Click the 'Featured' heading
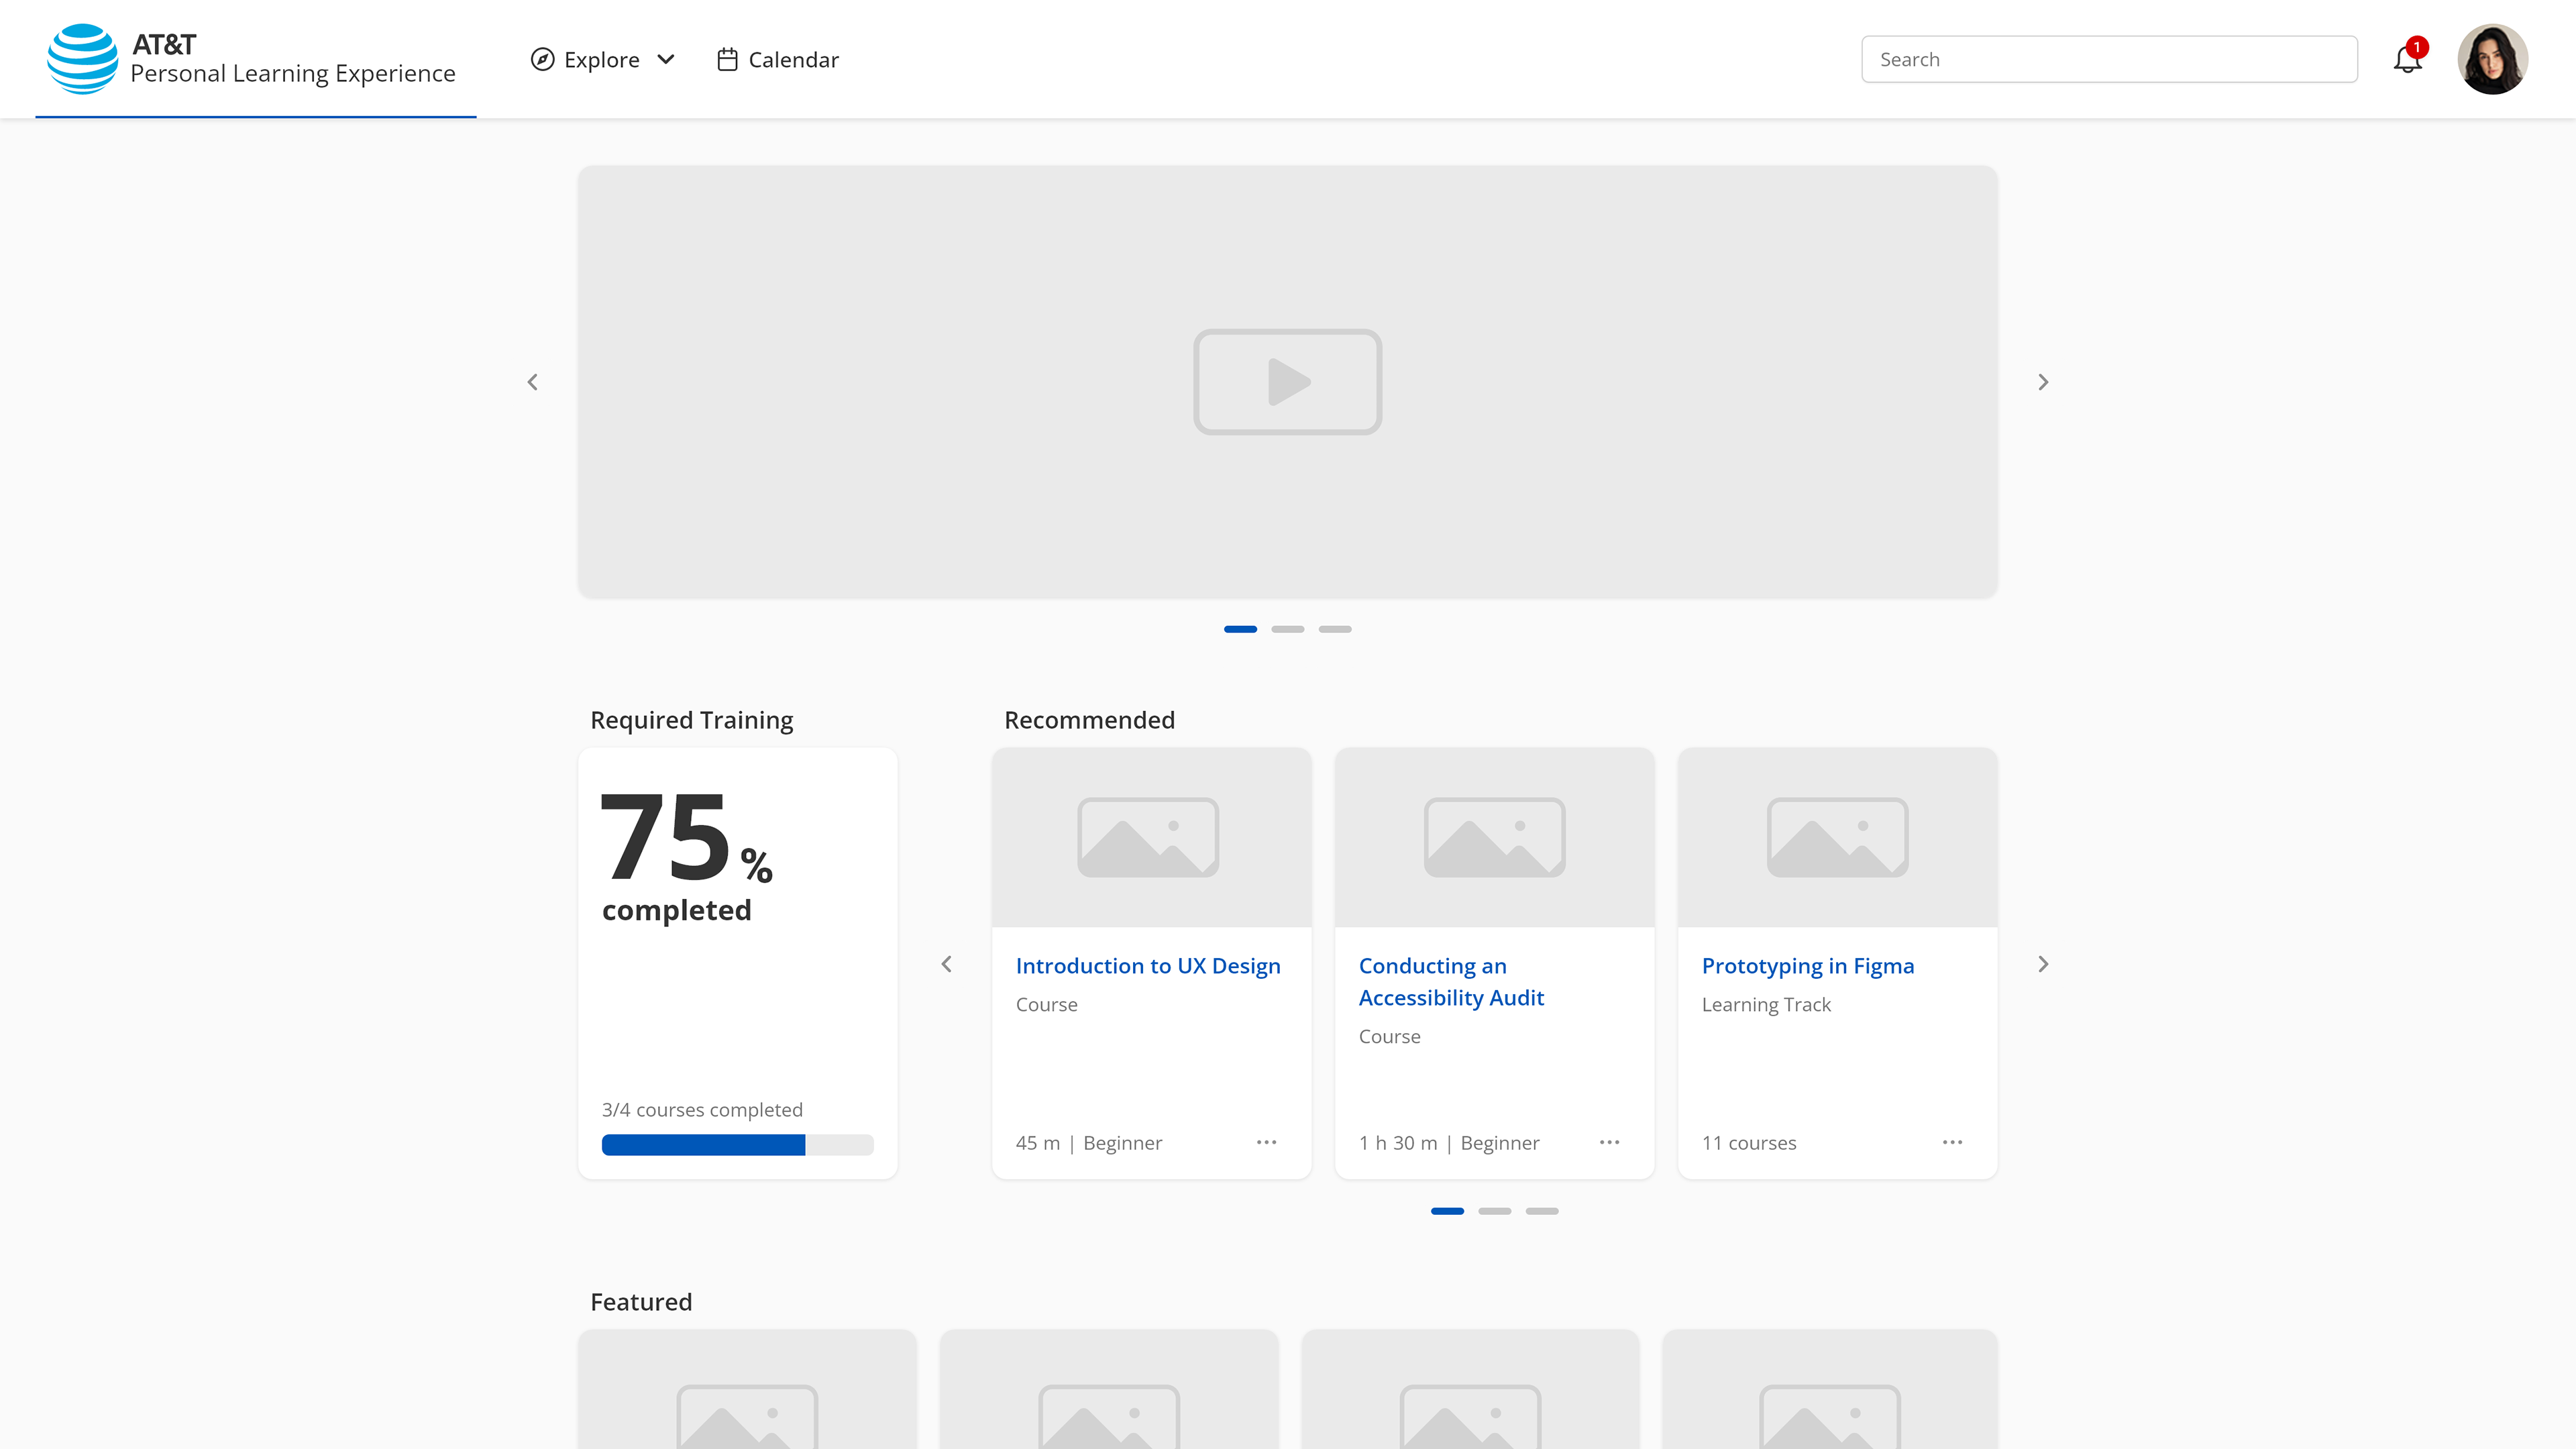This screenshot has height=1449, width=2576. coord(641,1302)
